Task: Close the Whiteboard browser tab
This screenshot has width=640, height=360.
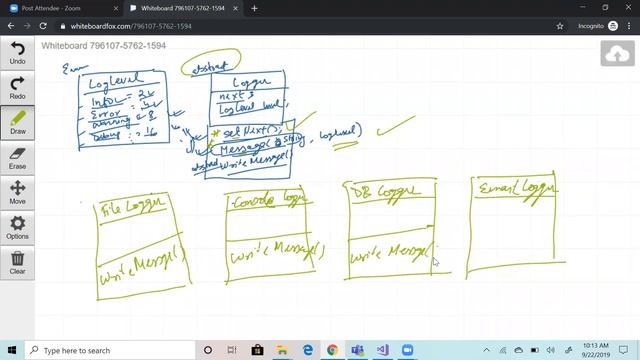Action: tap(236, 8)
